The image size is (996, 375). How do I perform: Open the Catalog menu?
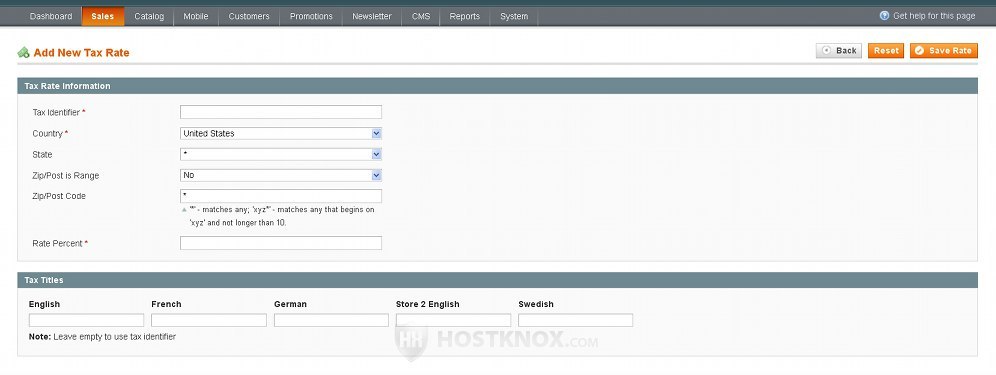pos(149,17)
